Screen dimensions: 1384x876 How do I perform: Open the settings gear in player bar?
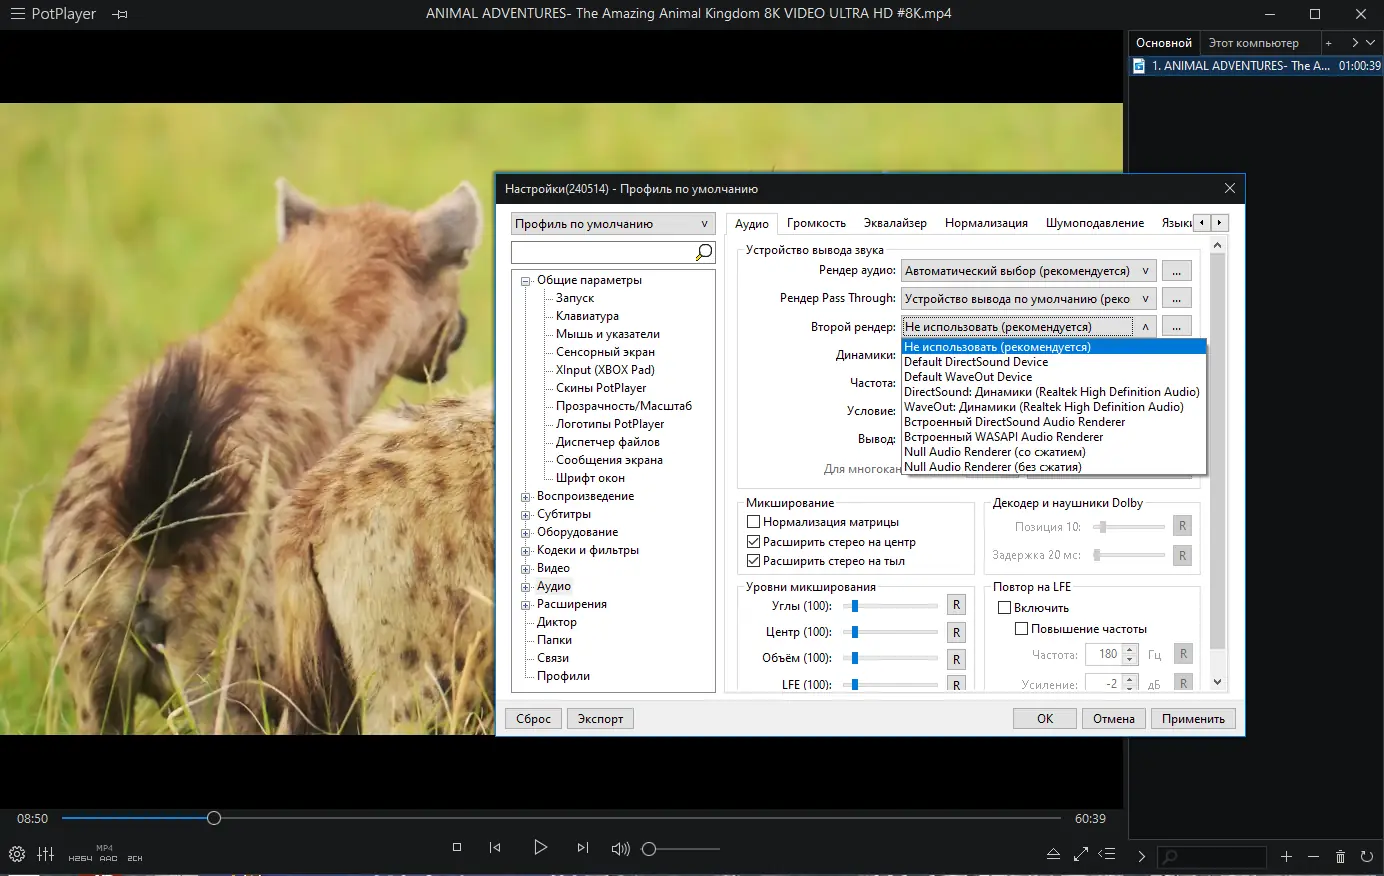17,854
